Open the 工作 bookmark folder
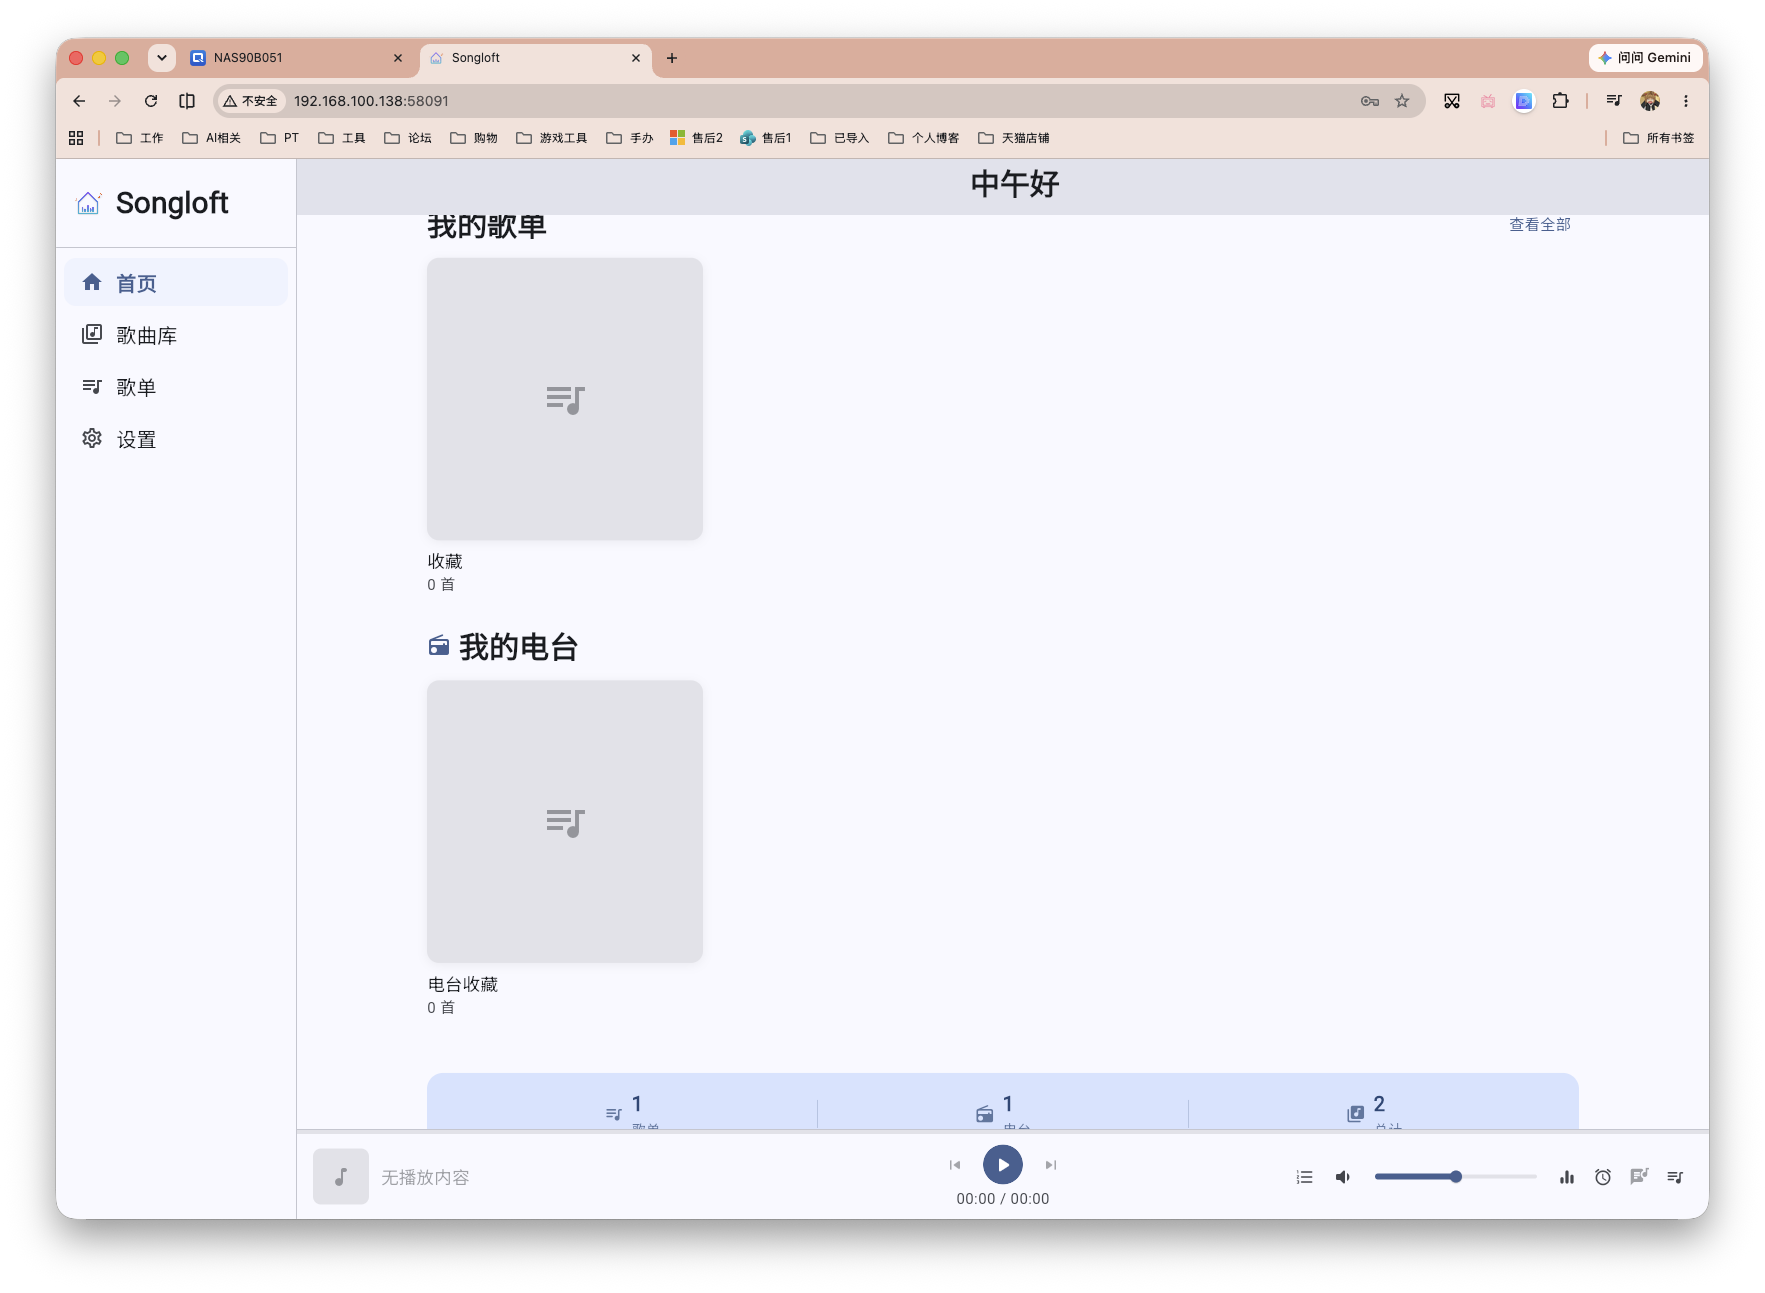1765x1293 pixels. point(140,138)
